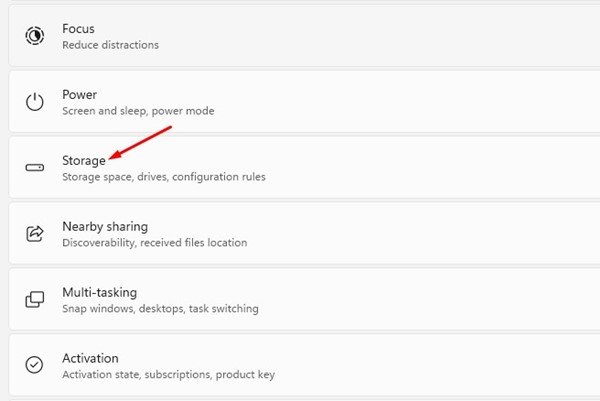Select the Multi-tasking title
600x401 pixels.
[x=99, y=292]
